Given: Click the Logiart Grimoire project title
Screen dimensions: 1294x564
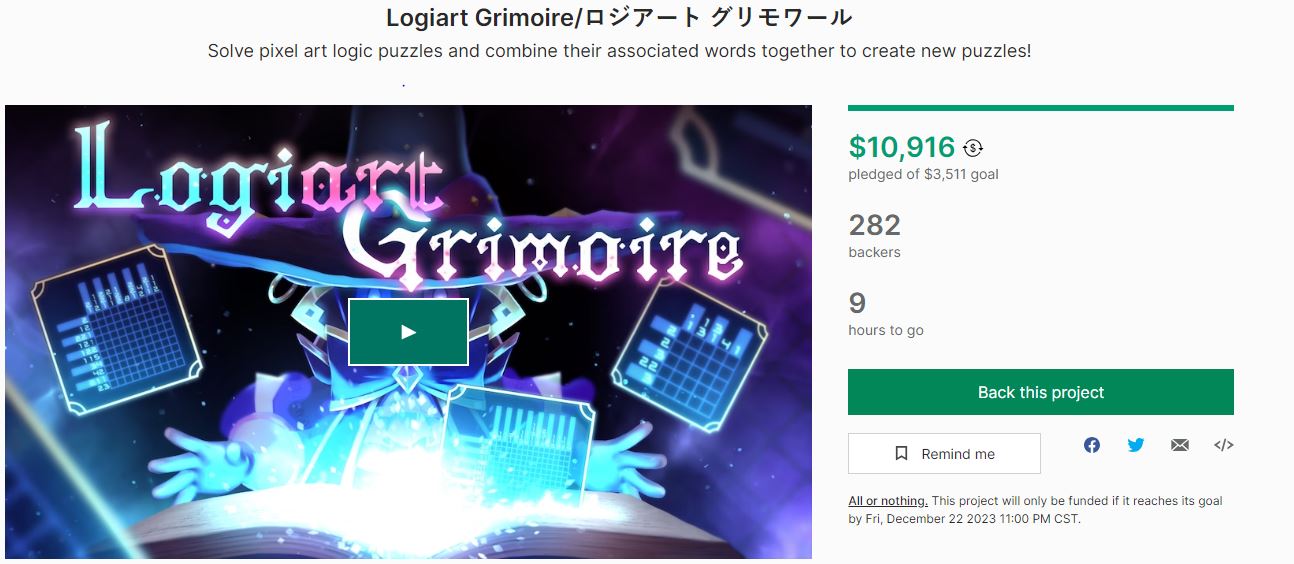Looking at the screenshot, I should point(619,17).
